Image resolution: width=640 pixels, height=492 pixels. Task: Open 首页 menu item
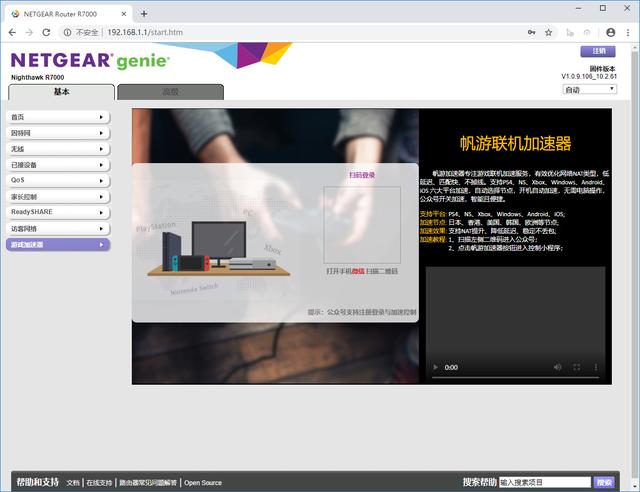(58, 117)
